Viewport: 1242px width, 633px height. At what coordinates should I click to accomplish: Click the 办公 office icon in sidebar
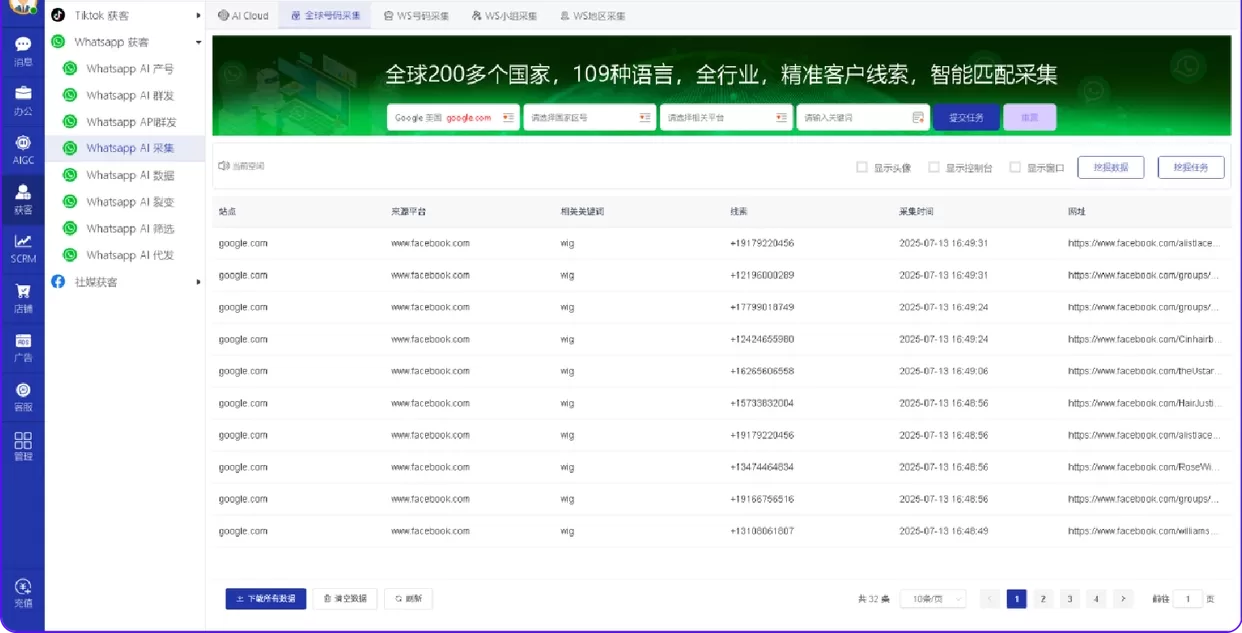pyautogui.click(x=22, y=100)
